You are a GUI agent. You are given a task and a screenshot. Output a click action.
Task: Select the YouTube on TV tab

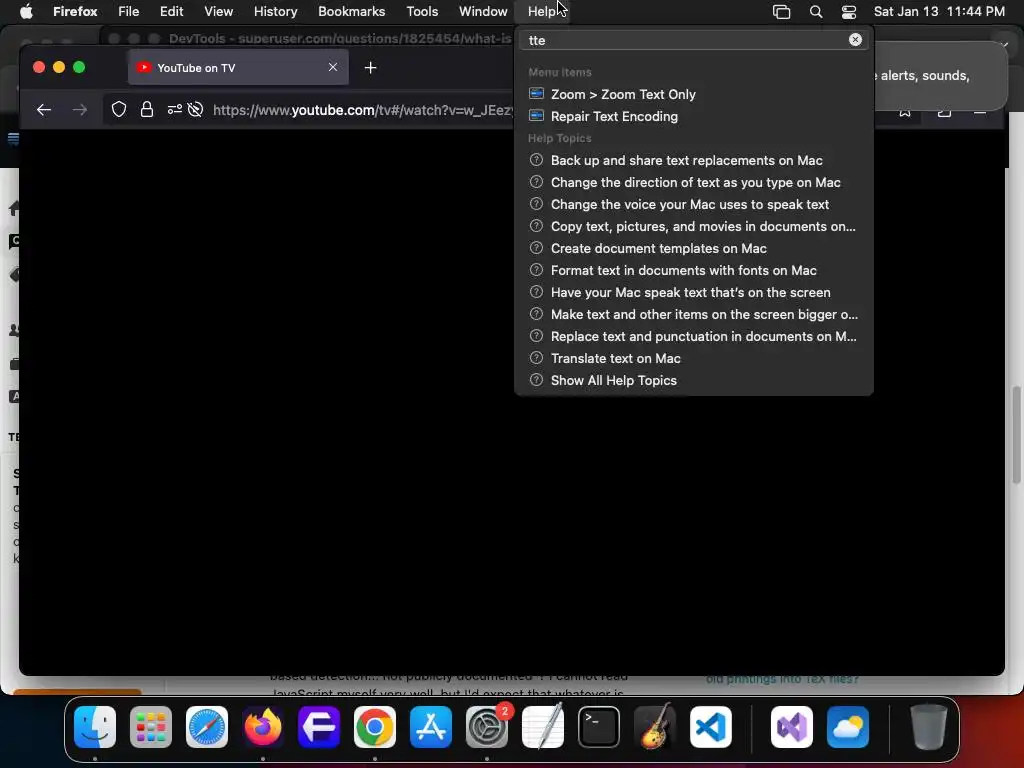tap(238, 67)
